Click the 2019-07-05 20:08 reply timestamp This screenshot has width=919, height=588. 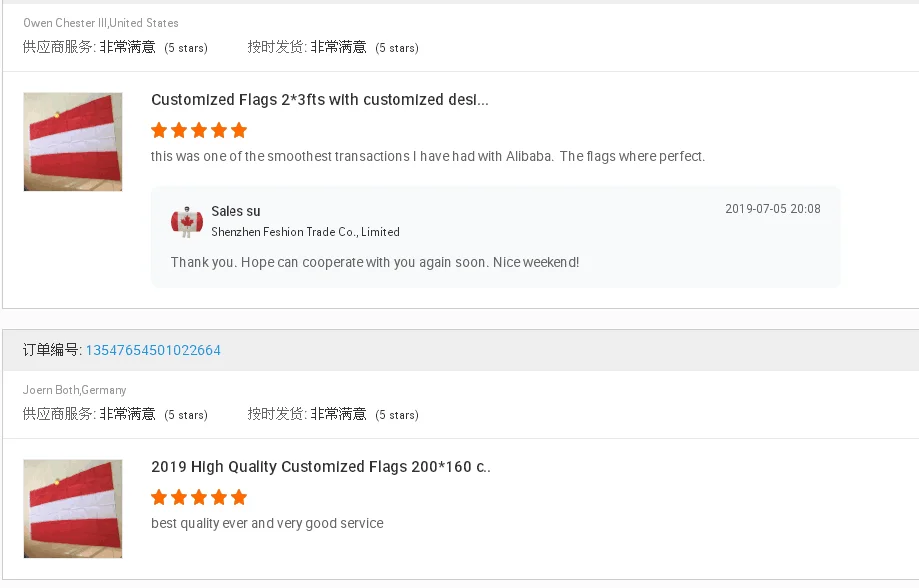(772, 209)
